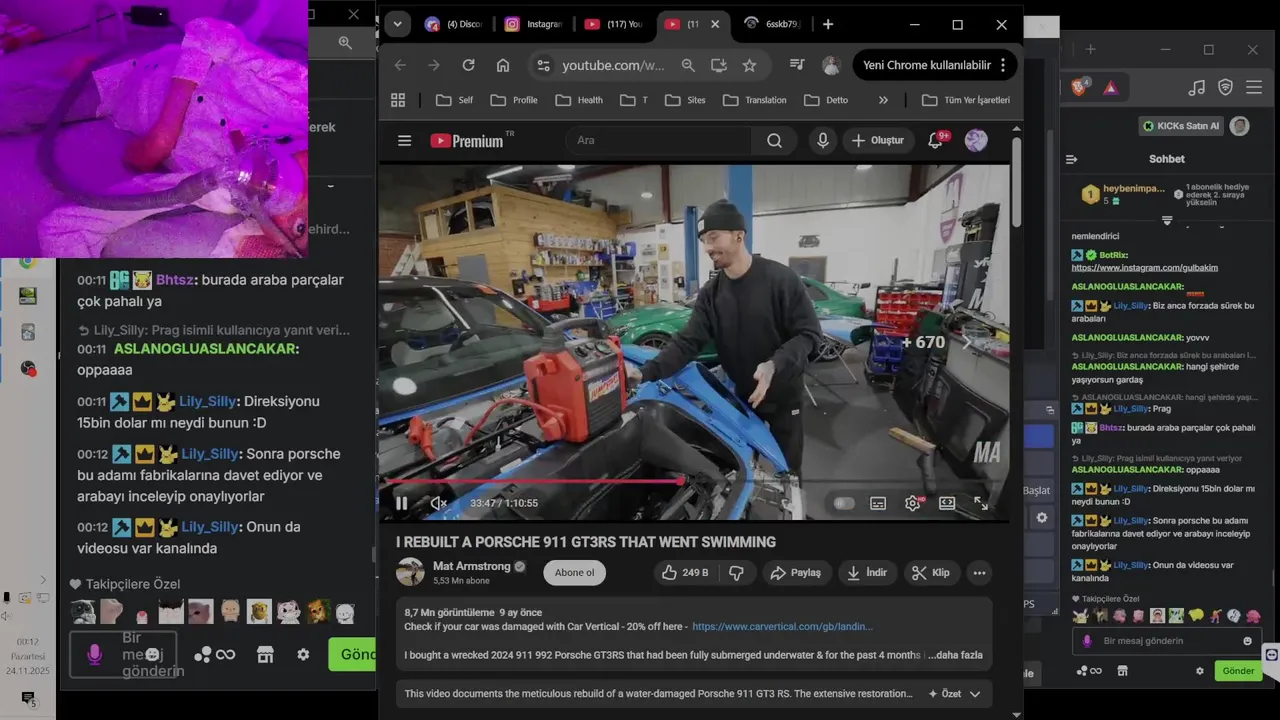Open settings gear in left chat popup
The image size is (1280, 720).
point(303,654)
